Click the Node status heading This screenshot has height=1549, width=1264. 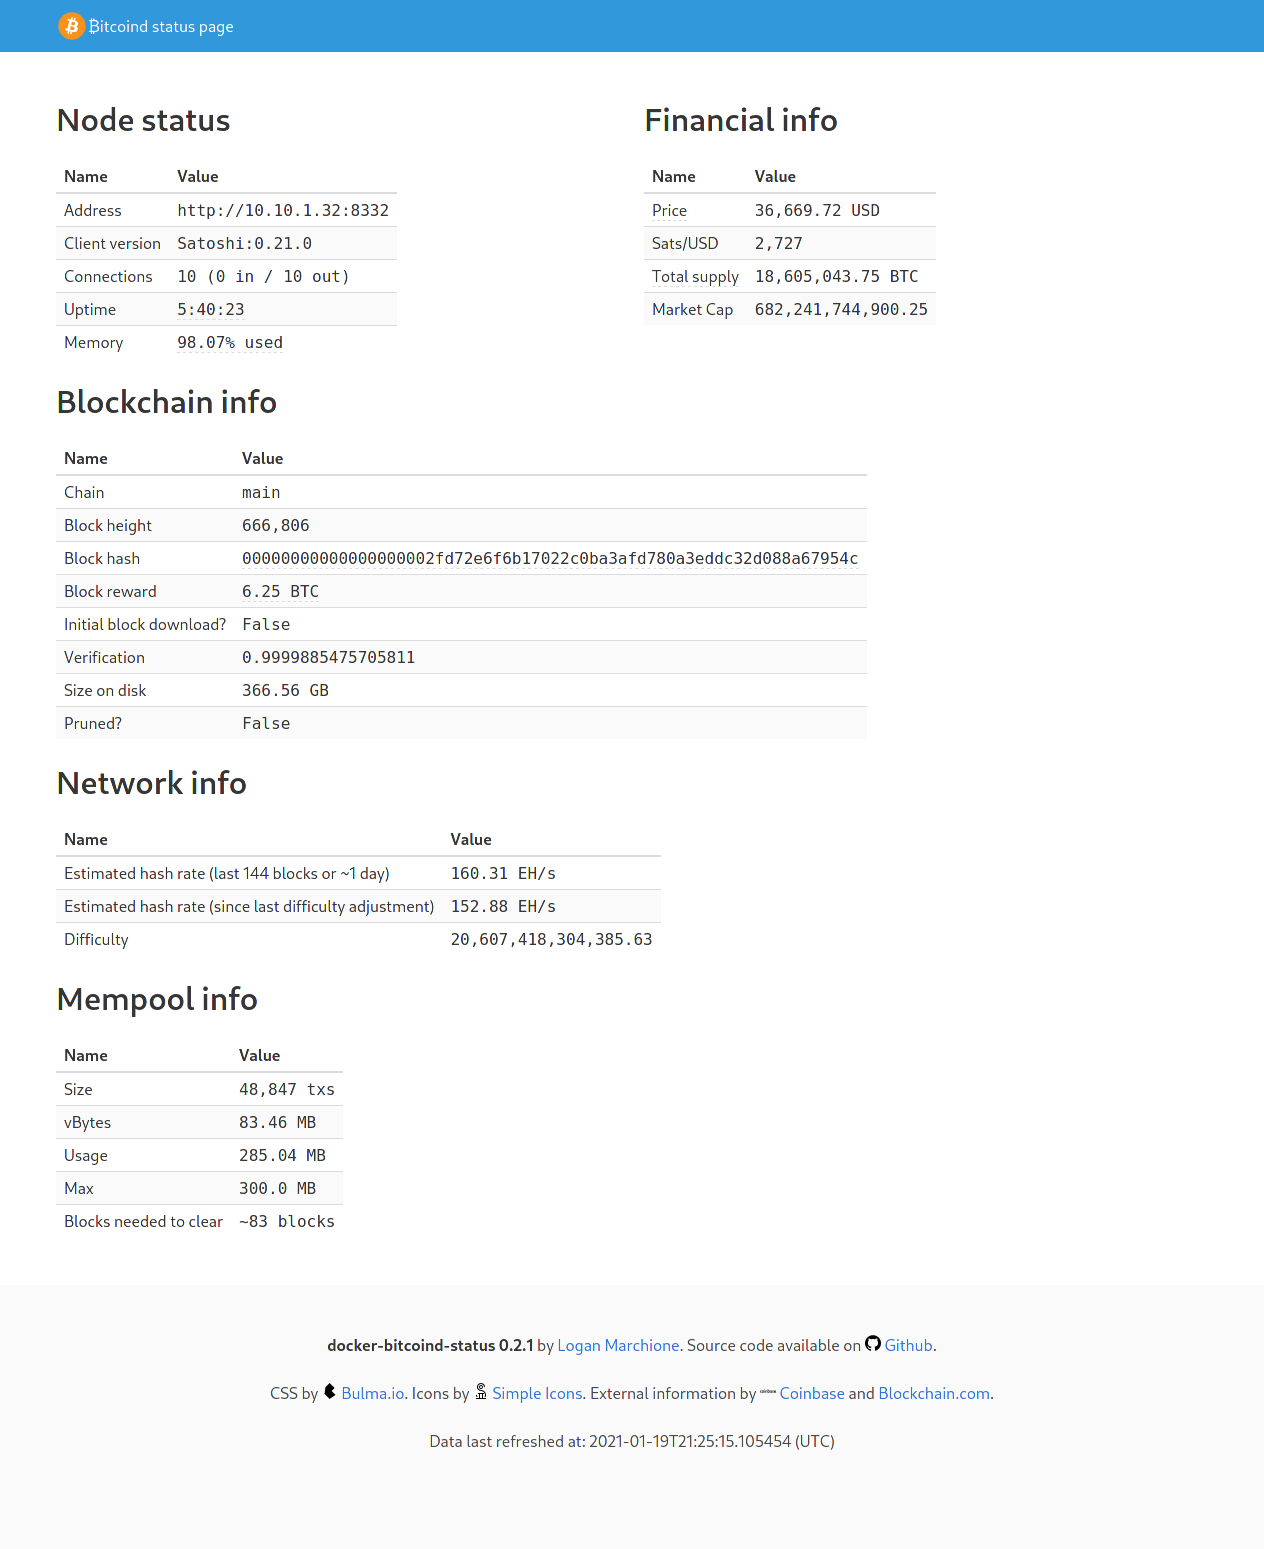click(144, 120)
